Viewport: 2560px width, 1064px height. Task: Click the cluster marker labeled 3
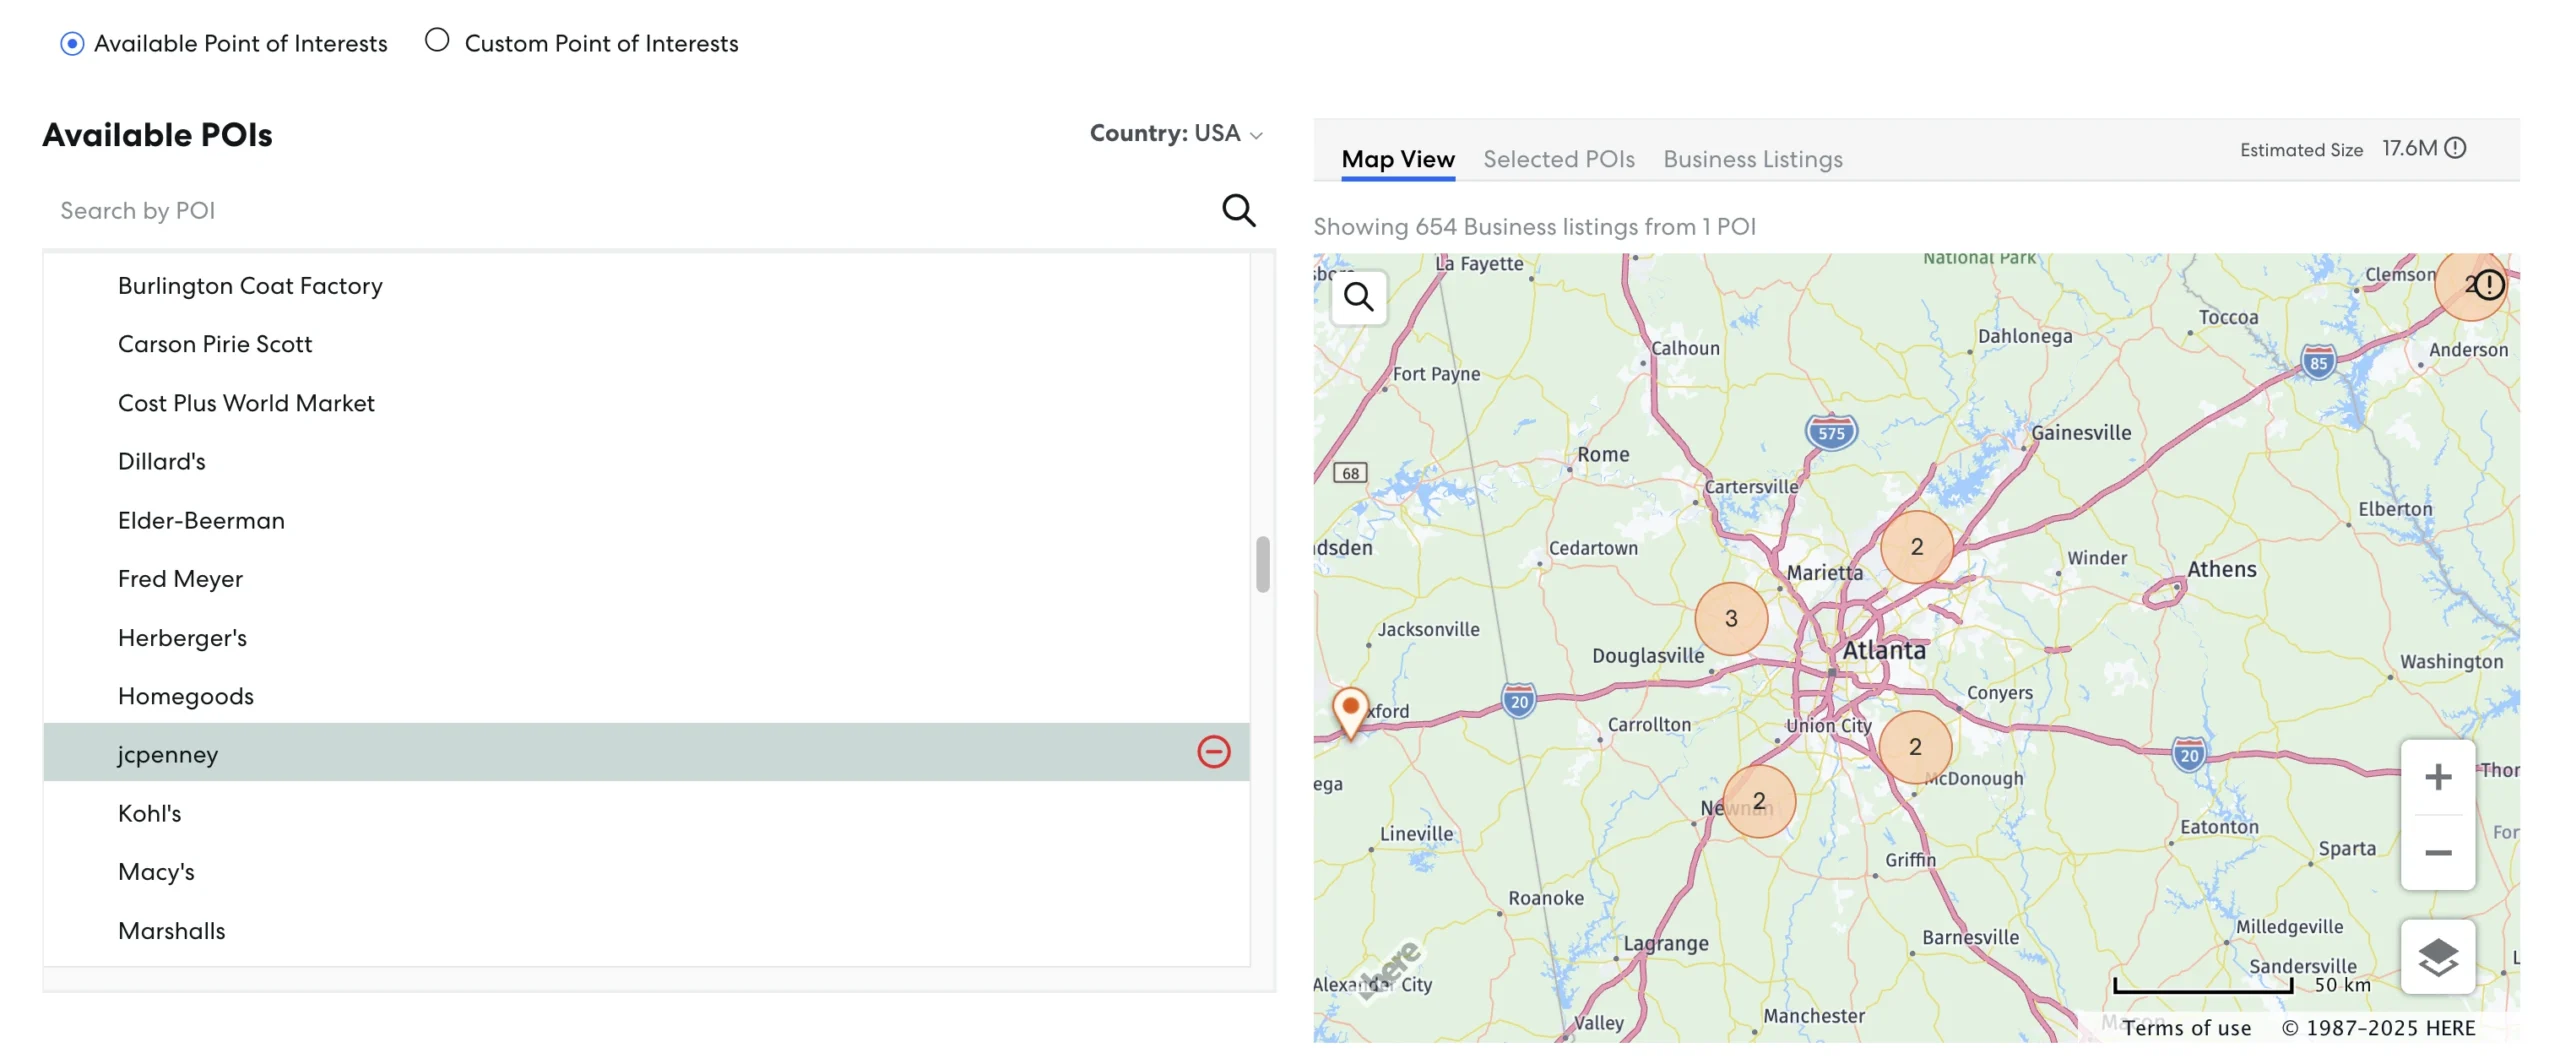[1730, 619]
